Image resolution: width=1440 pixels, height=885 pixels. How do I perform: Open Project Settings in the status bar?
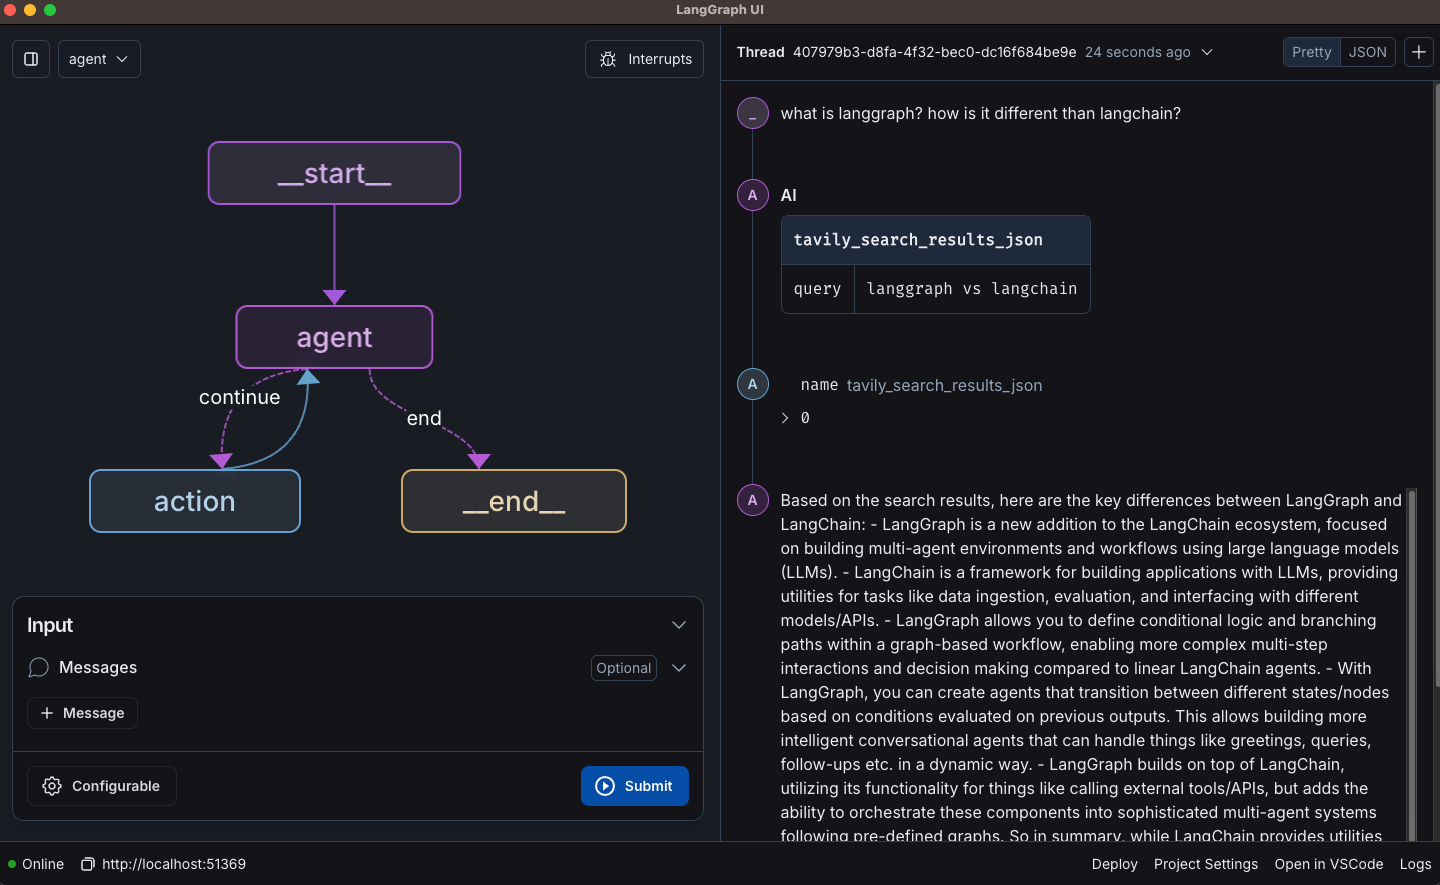point(1206,864)
